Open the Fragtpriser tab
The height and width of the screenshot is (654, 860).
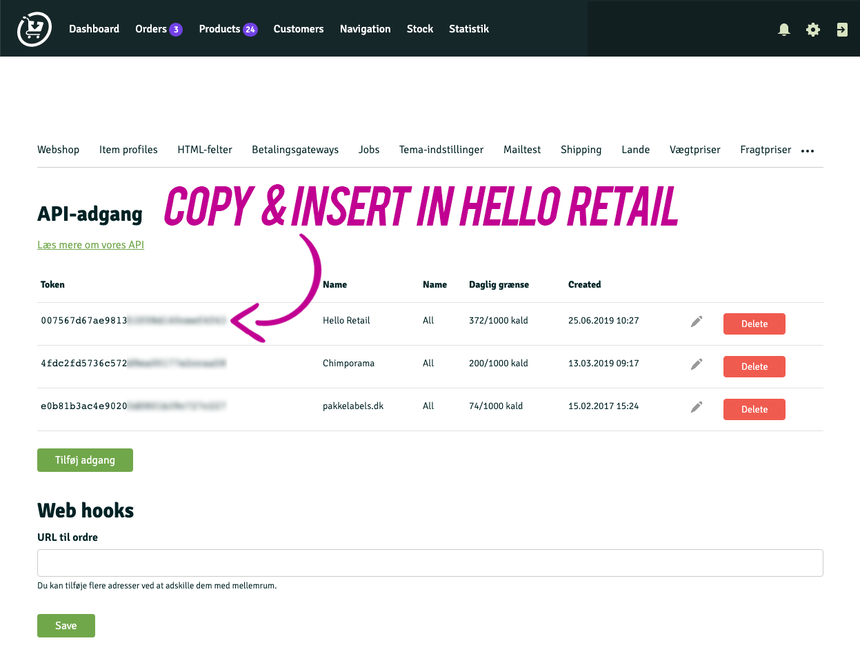point(765,150)
